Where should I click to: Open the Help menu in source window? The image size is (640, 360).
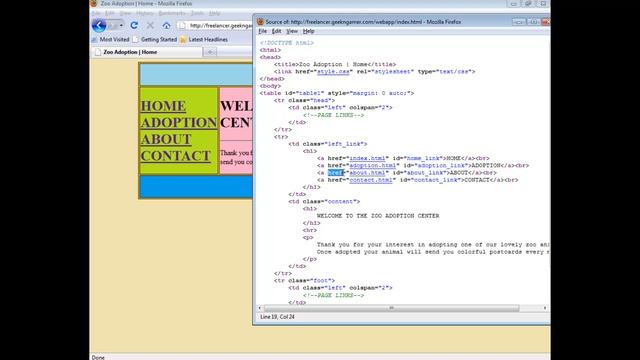coord(309,31)
